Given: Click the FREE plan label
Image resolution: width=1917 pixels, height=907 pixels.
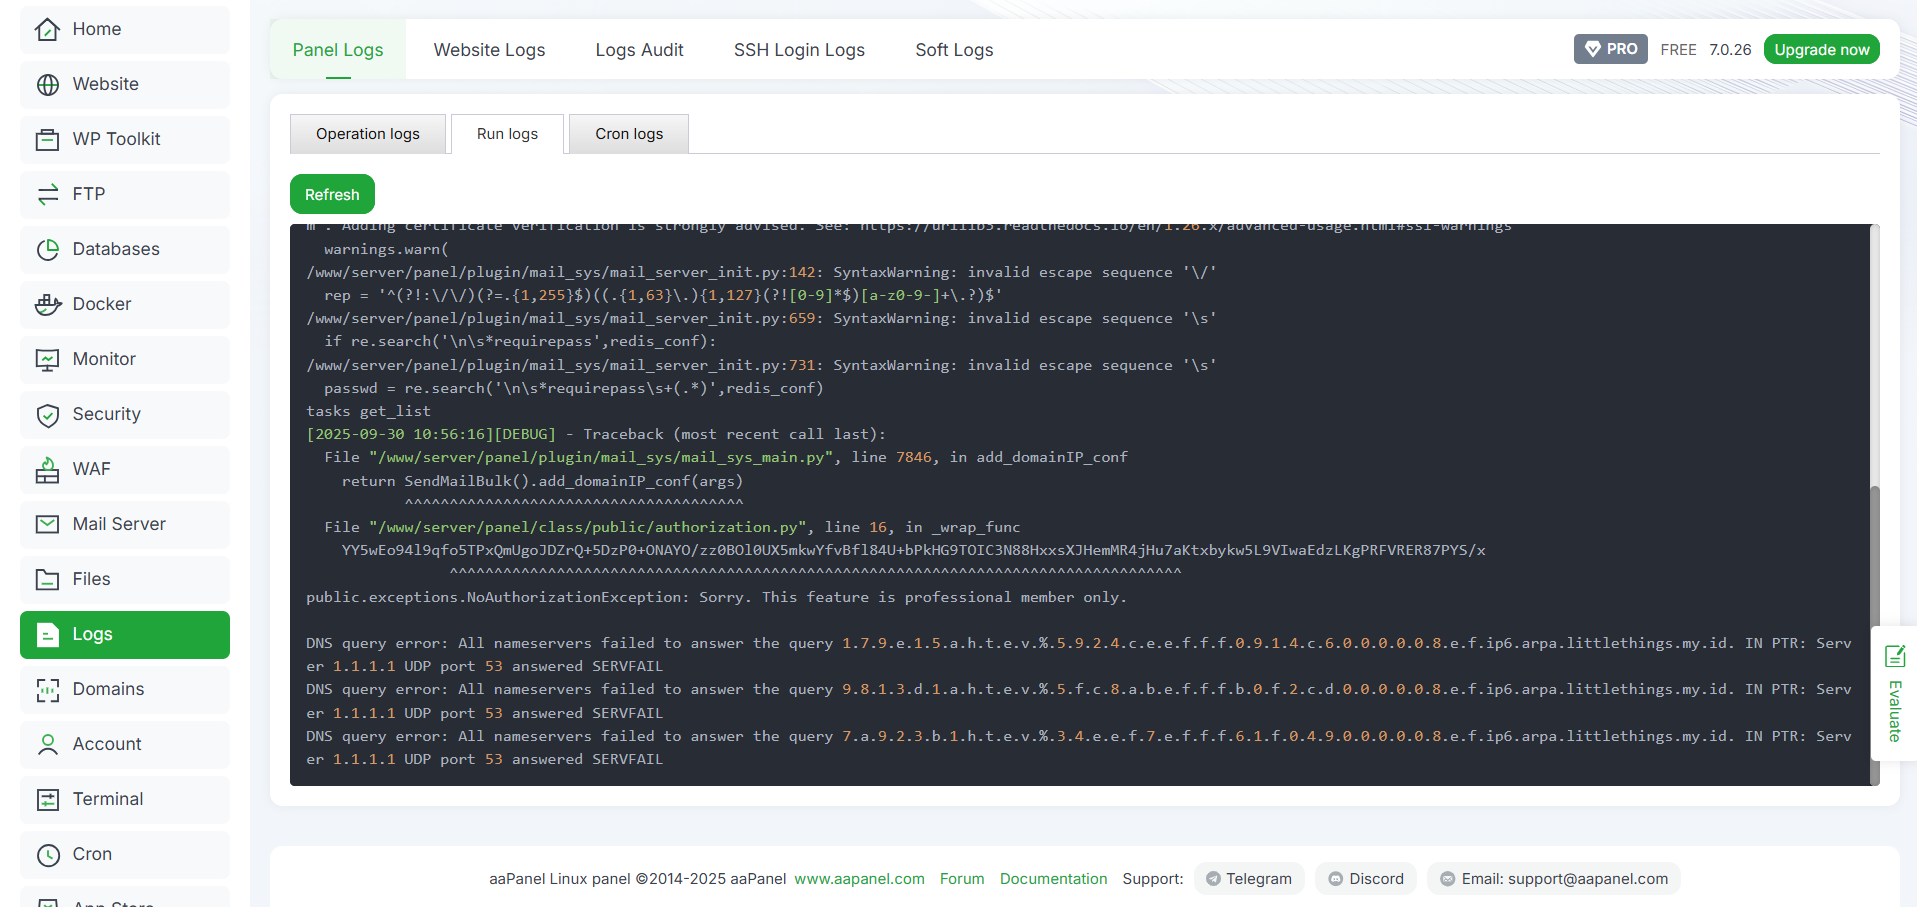Looking at the screenshot, I should click(x=1678, y=50).
